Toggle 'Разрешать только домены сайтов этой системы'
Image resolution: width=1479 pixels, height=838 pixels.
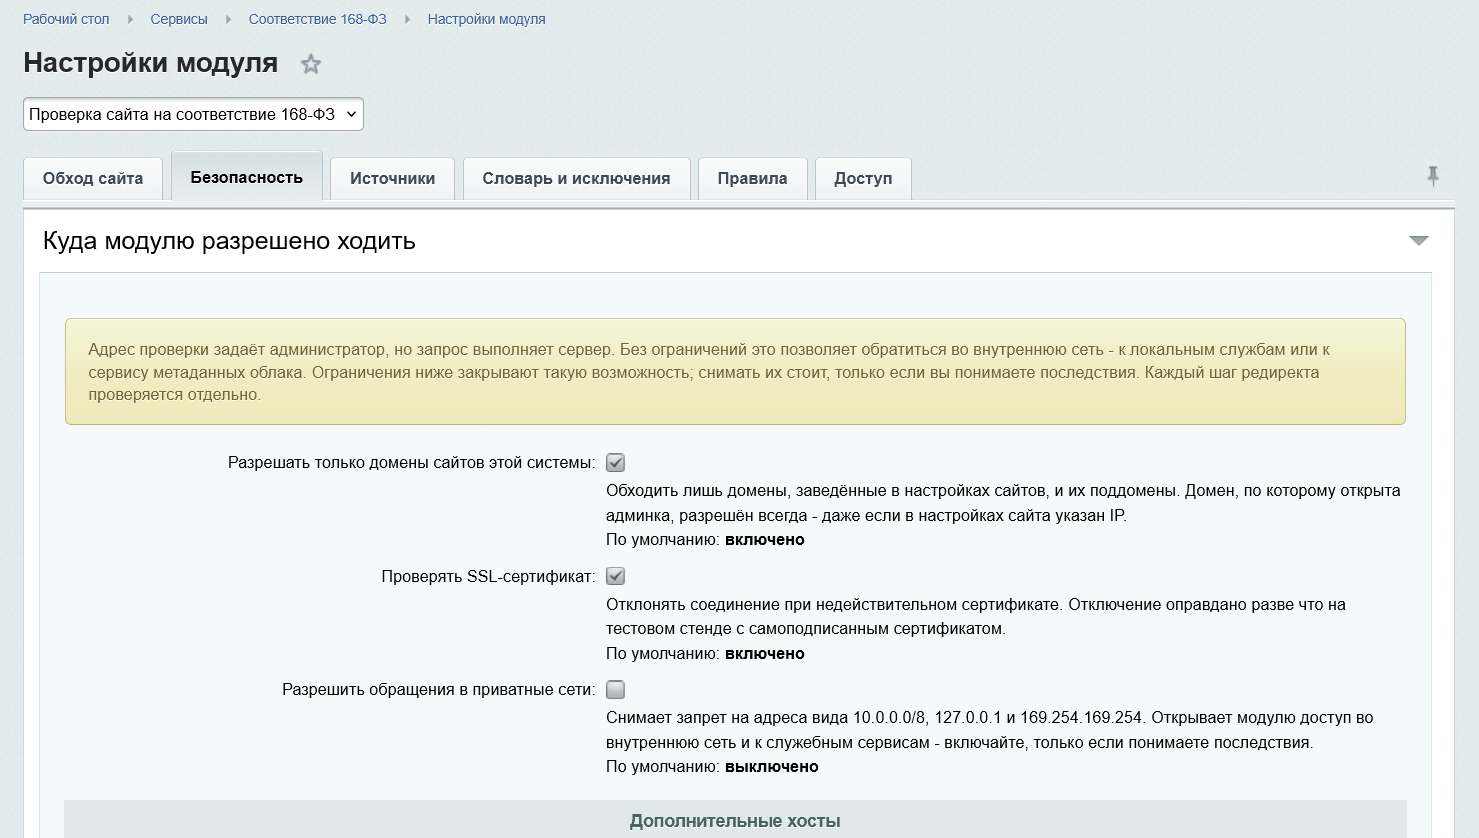coord(616,463)
